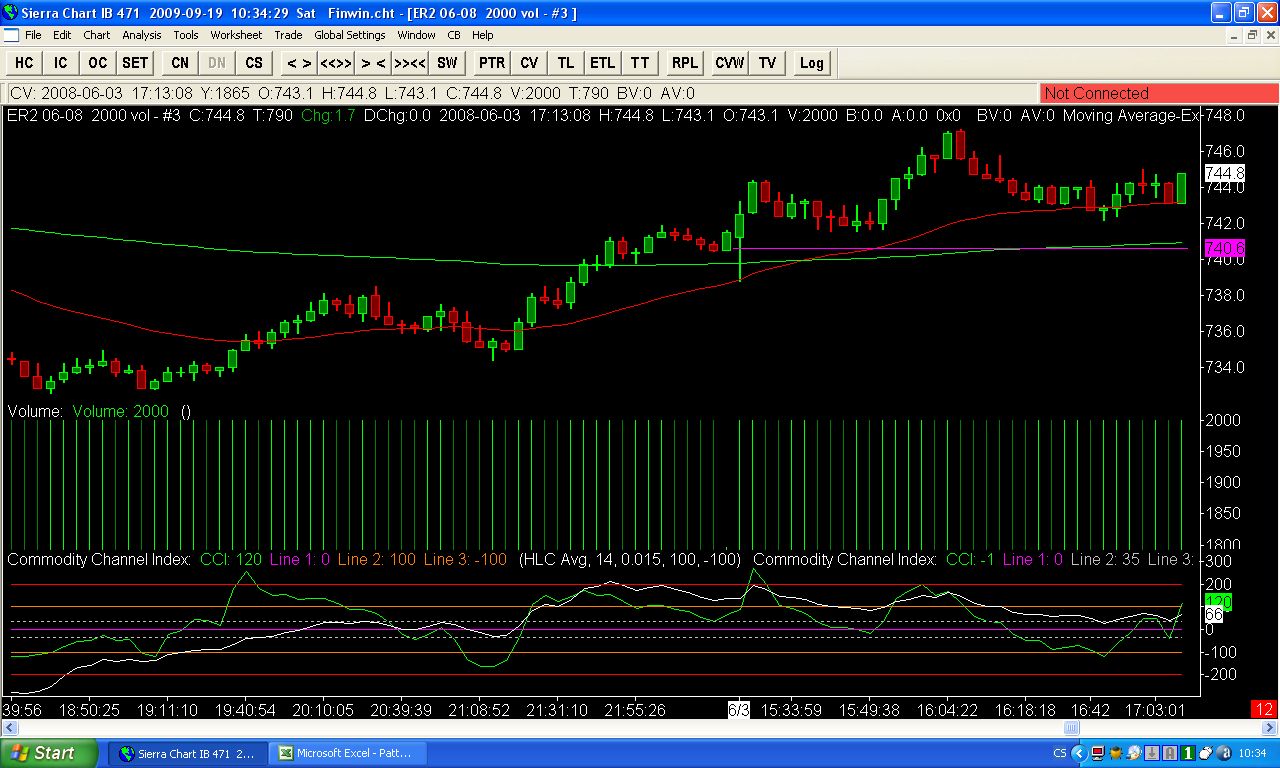This screenshot has height=768, width=1280.
Task: Open the Analysis menu
Action: tap(142, 35)
